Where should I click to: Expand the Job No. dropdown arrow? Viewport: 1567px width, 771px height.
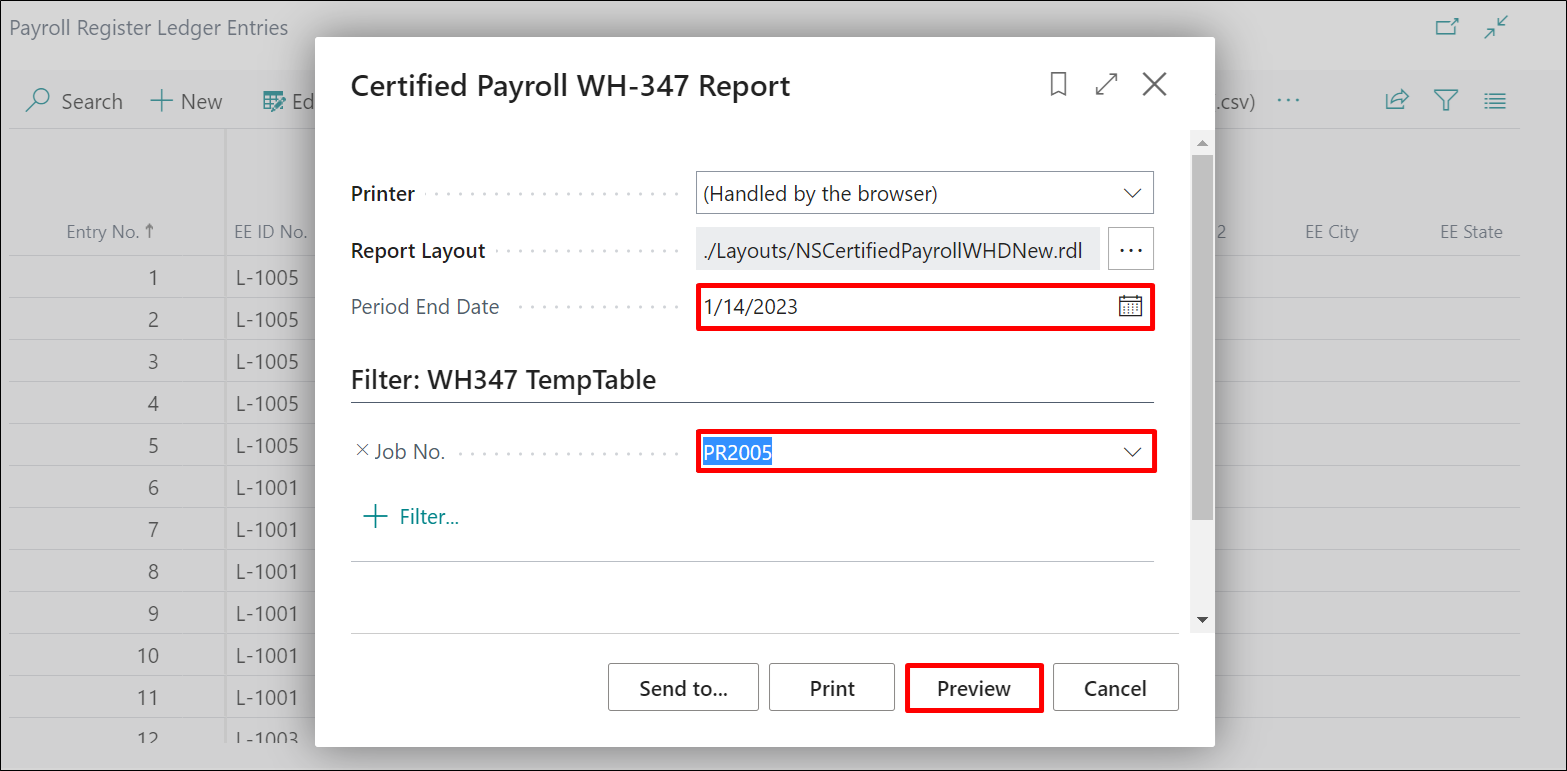(1132, 452)
